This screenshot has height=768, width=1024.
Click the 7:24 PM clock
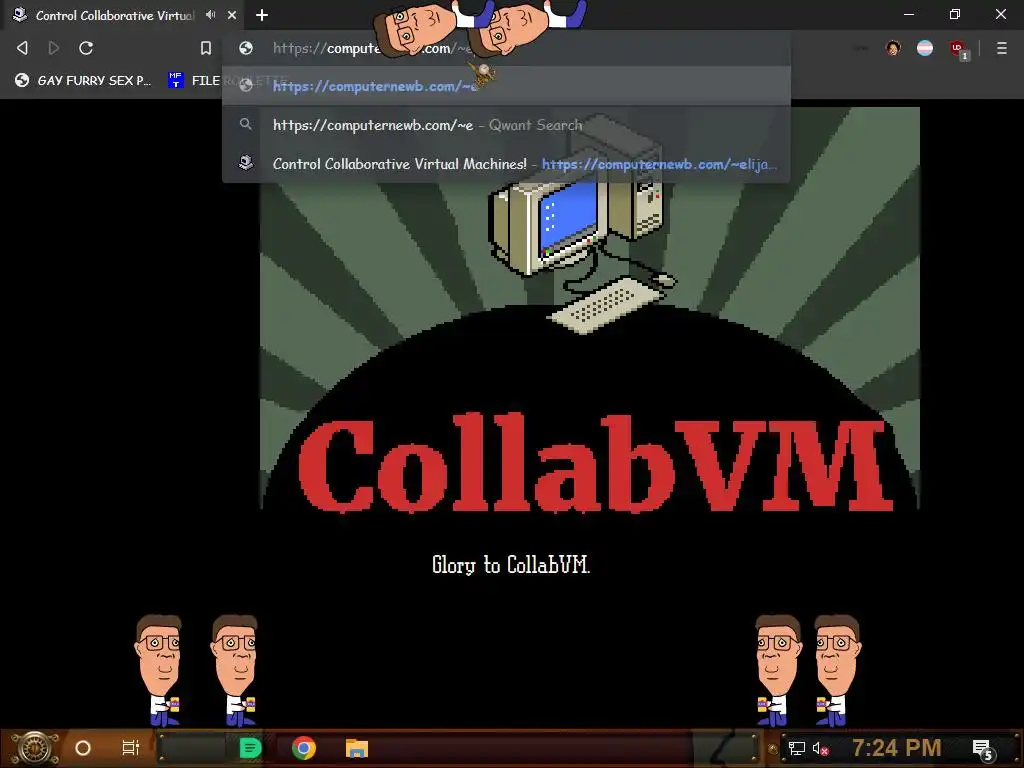tap(897, 747)
